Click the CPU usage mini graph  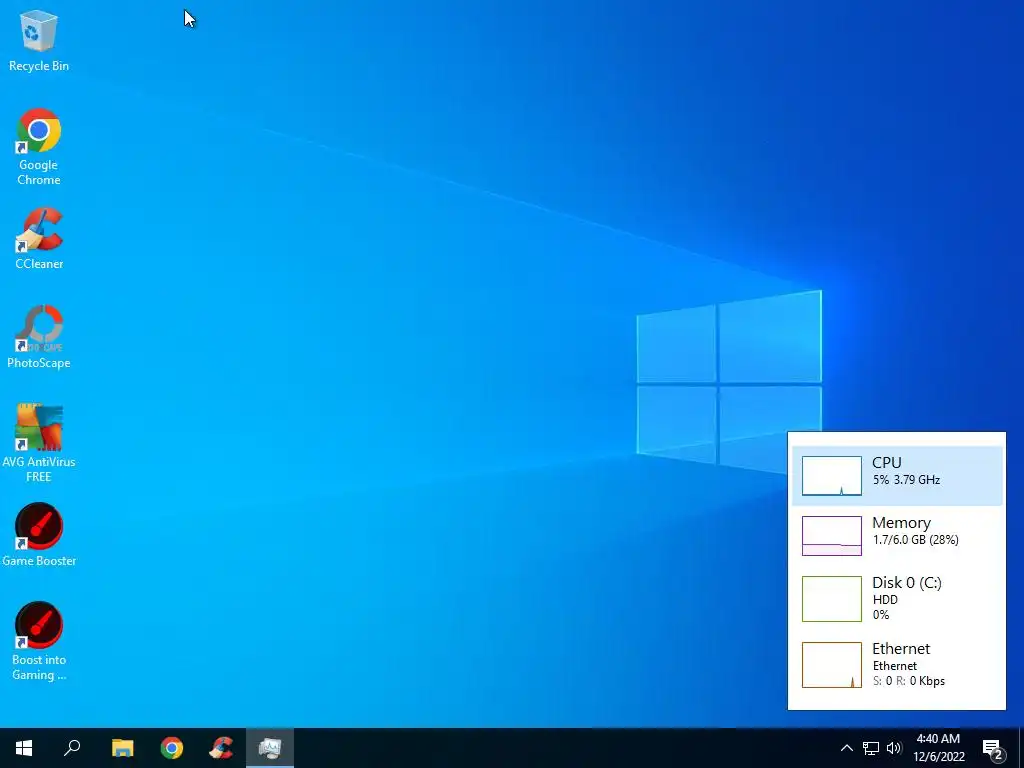point(831,476)
